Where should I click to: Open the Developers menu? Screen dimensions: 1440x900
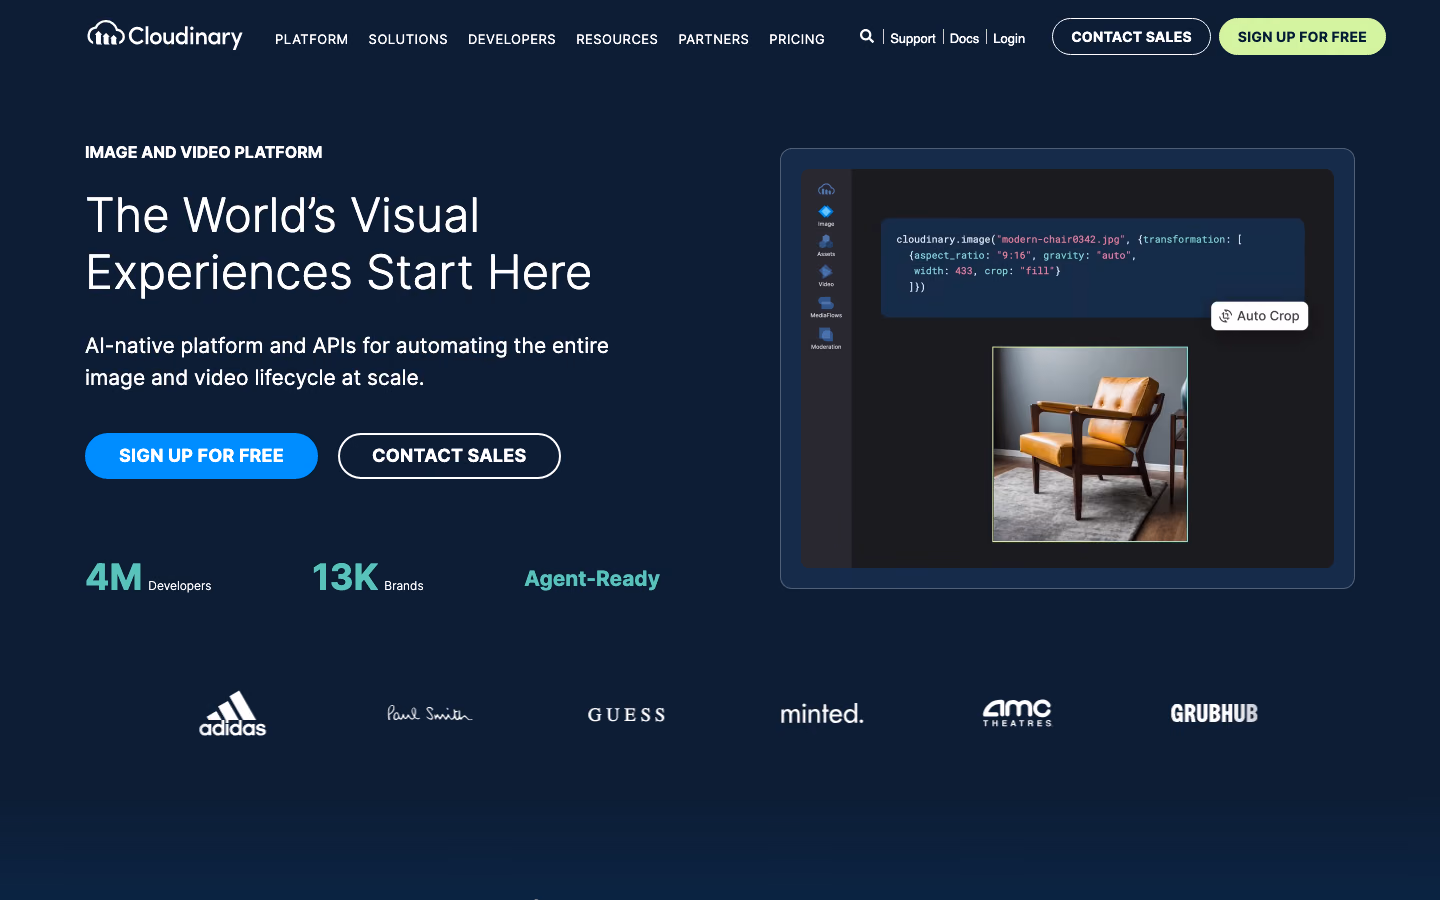(512, 39)
